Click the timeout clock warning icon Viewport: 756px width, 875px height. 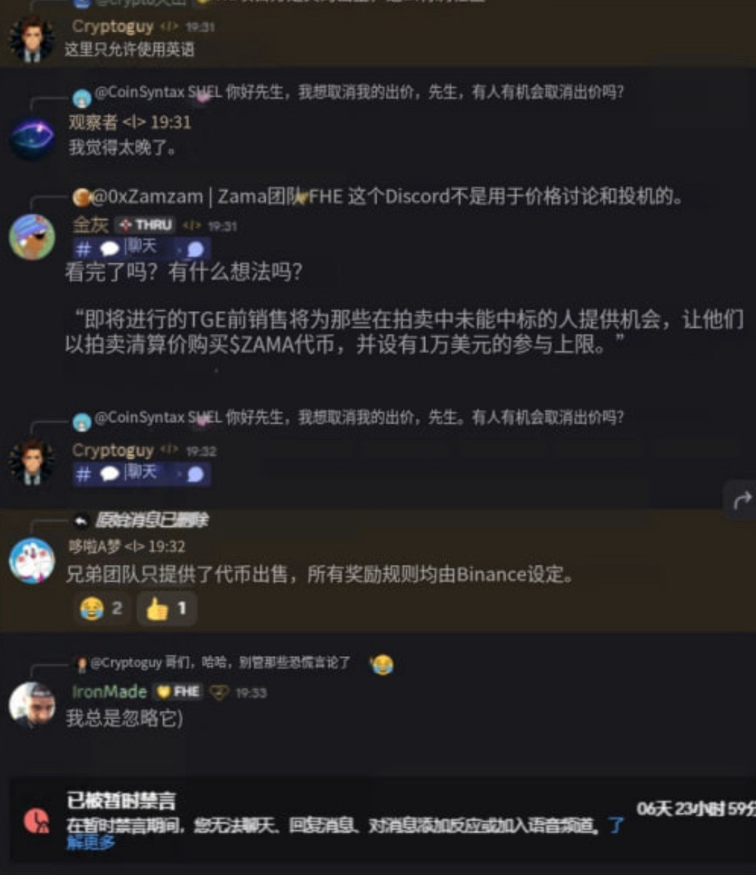(x=37, y=821)
